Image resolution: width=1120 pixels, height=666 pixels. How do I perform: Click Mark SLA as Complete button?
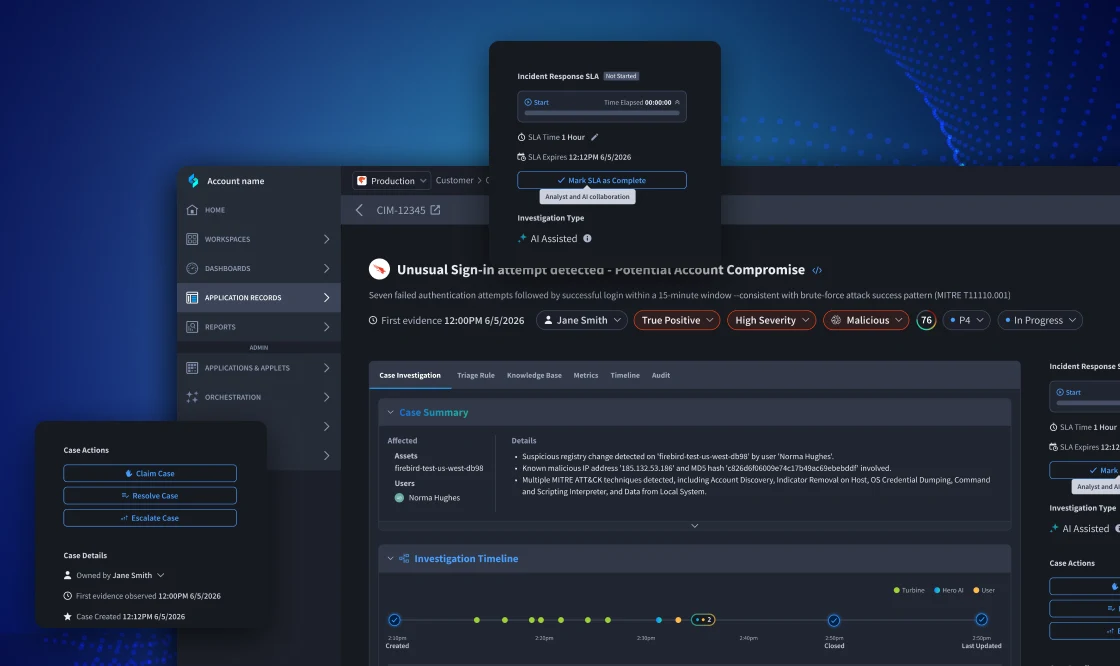coord(601,180)
